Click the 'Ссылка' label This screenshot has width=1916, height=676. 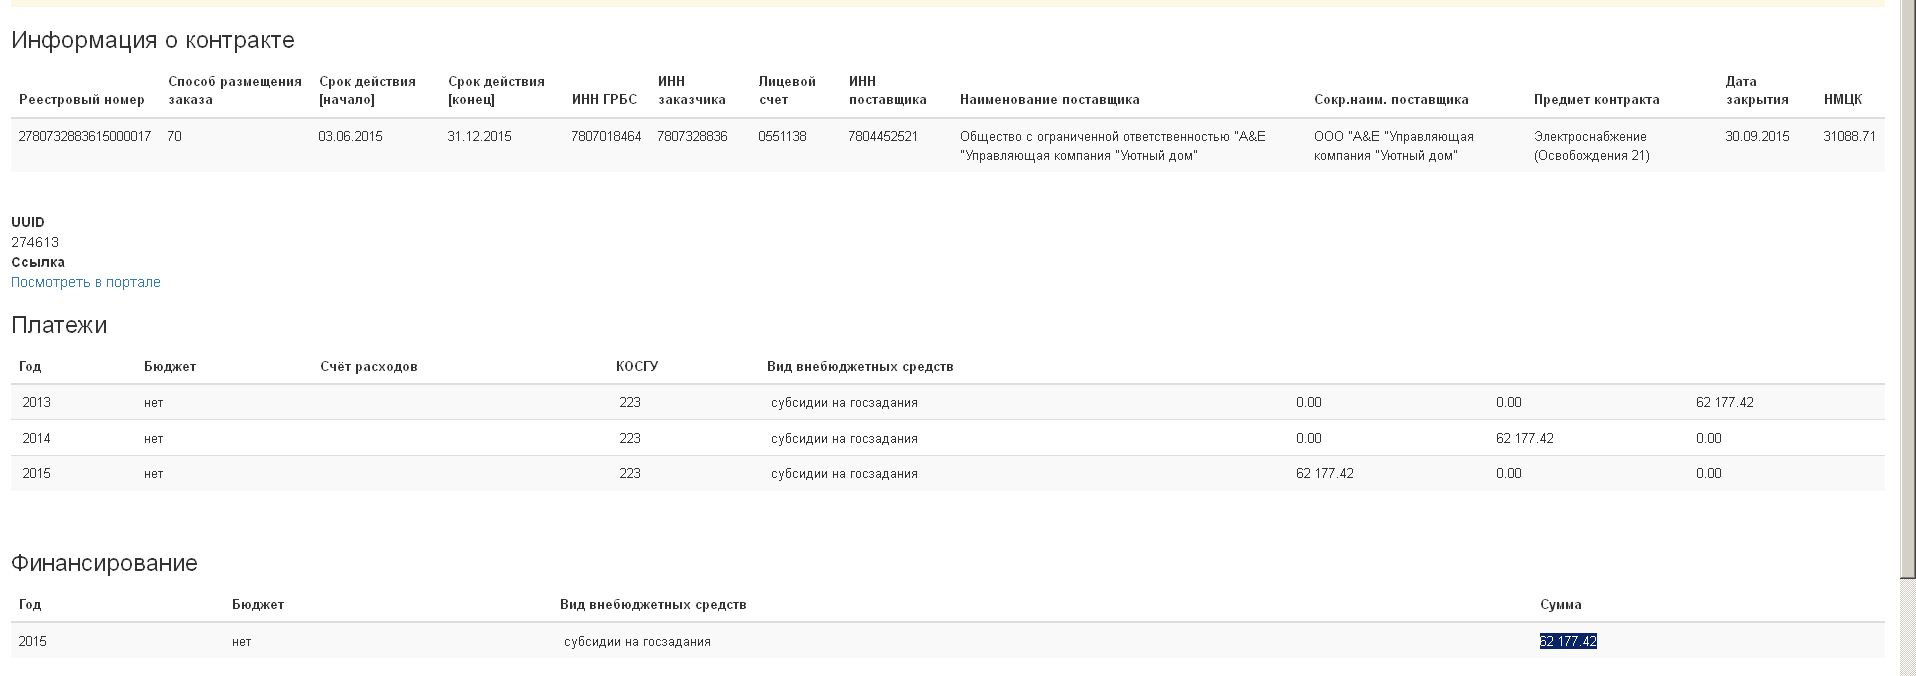click(38, 262)
